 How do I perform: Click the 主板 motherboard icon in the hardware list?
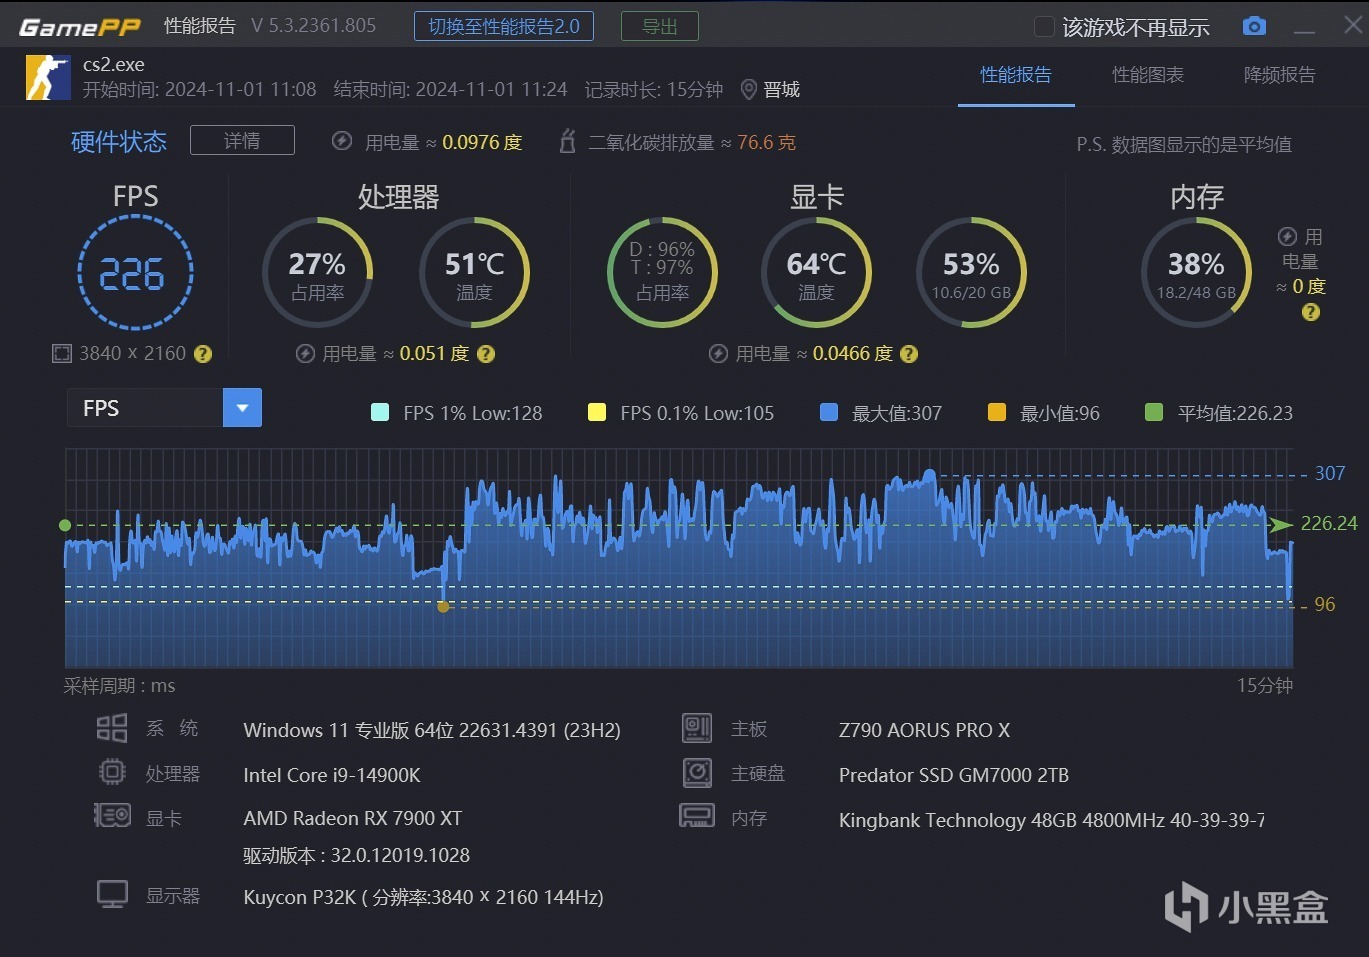click(697, 728)
